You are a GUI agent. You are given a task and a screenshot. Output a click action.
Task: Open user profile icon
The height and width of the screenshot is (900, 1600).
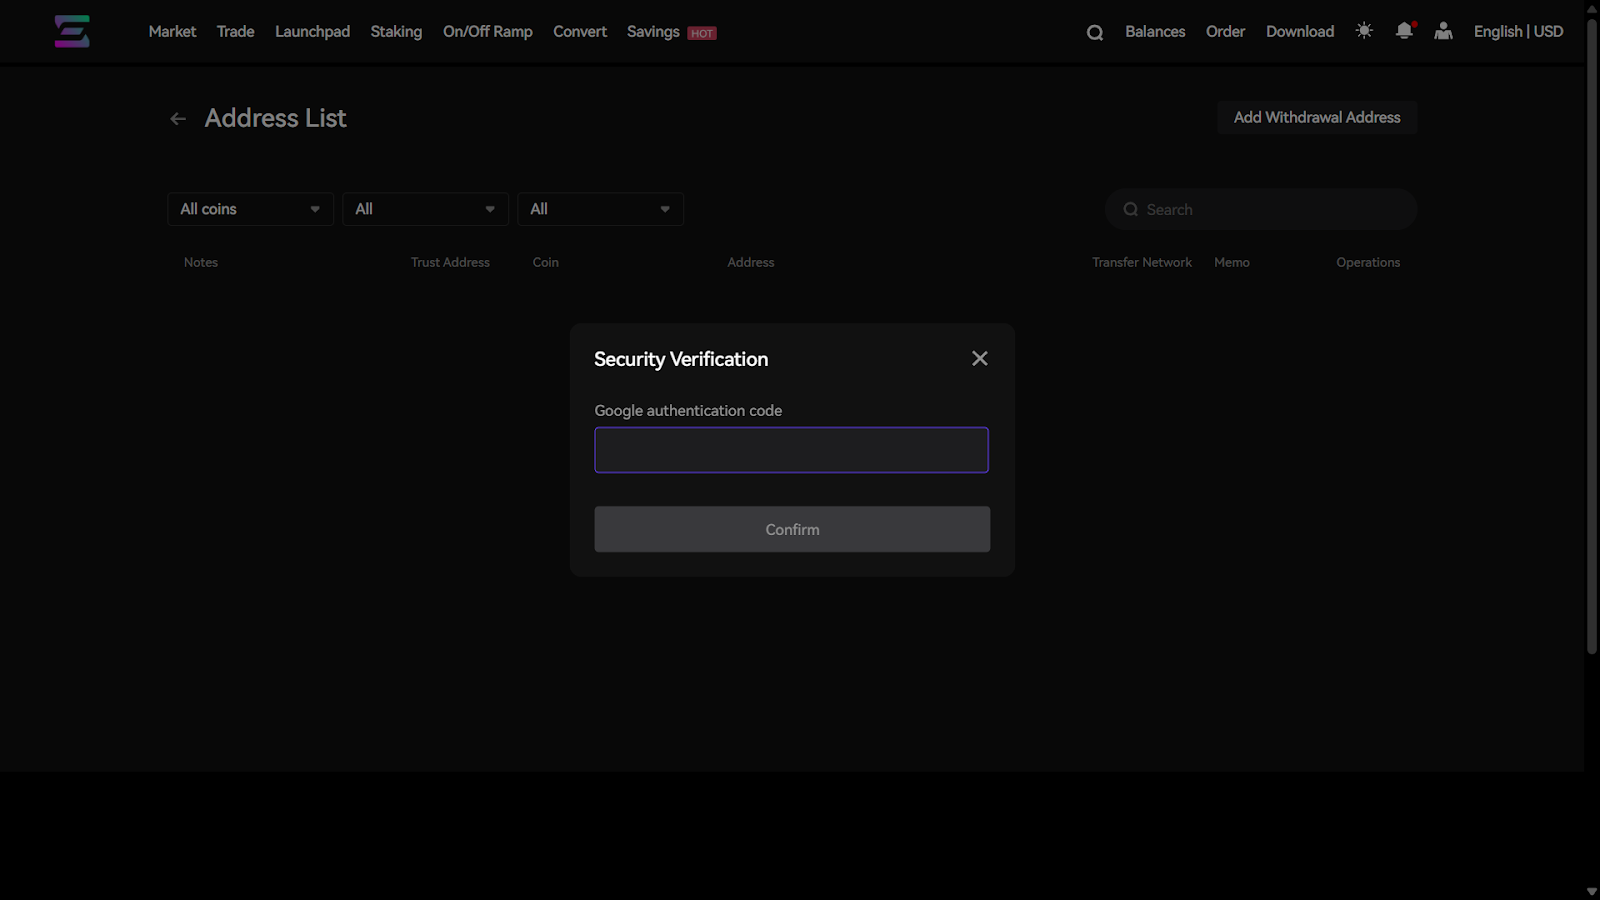1443,31
